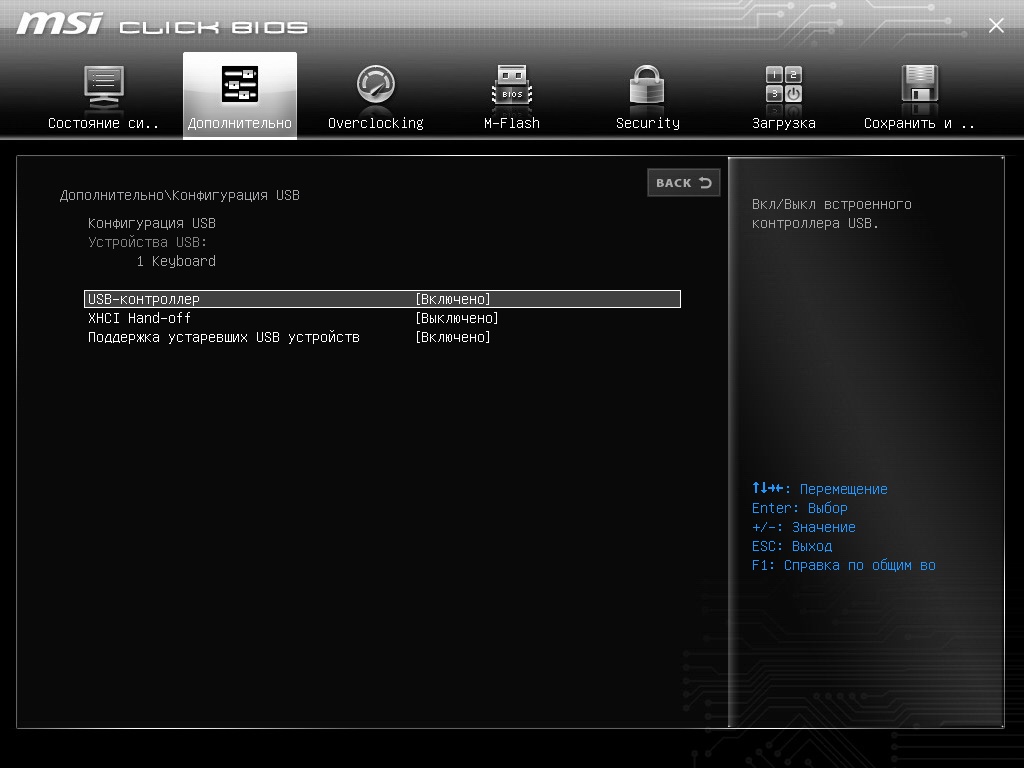Toggle XHCI Hand-off value [Выключено]

point(456,318)
